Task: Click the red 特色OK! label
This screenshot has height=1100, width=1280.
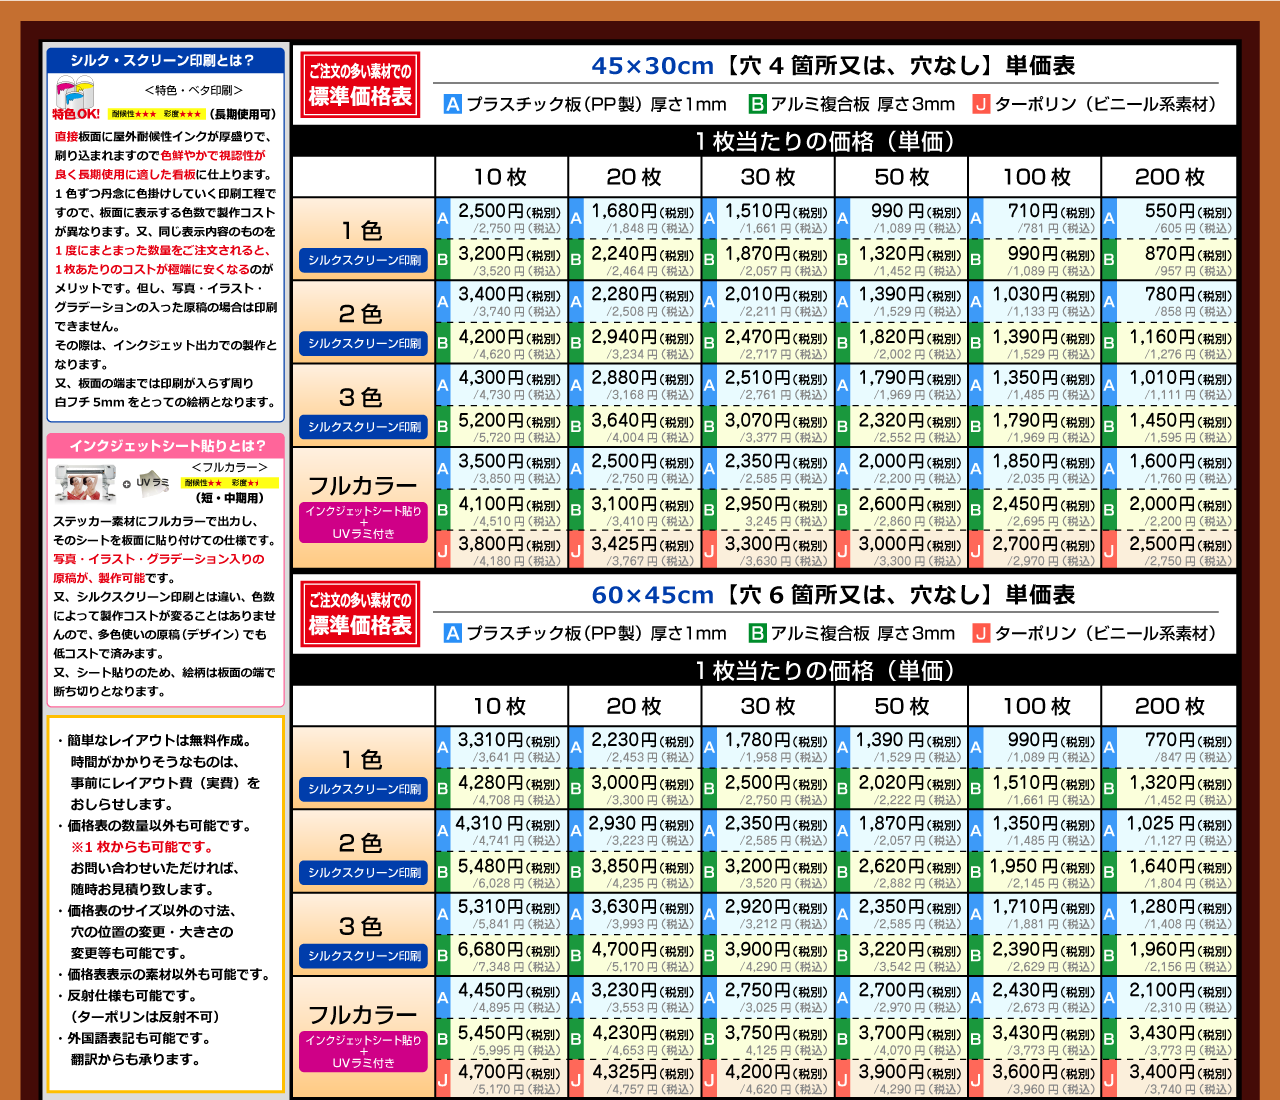Action: click(x=76, y=114)
